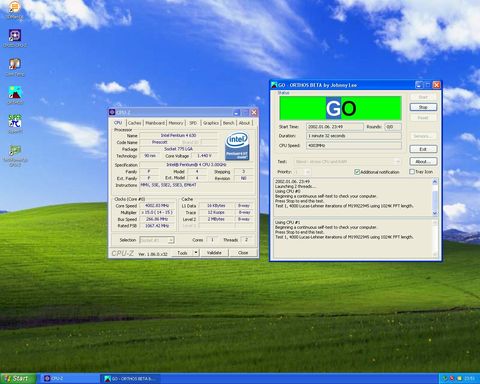
Task: Open the Windows Start menu
Action: pyautogui.click(x=18, y=379)
